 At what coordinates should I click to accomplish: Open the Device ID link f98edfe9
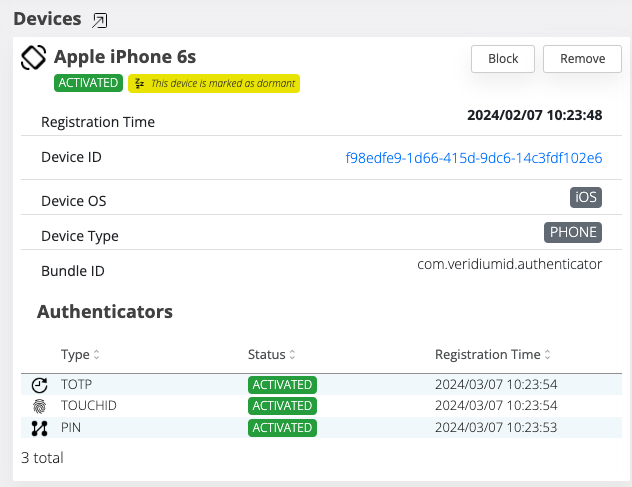[473, 158]
